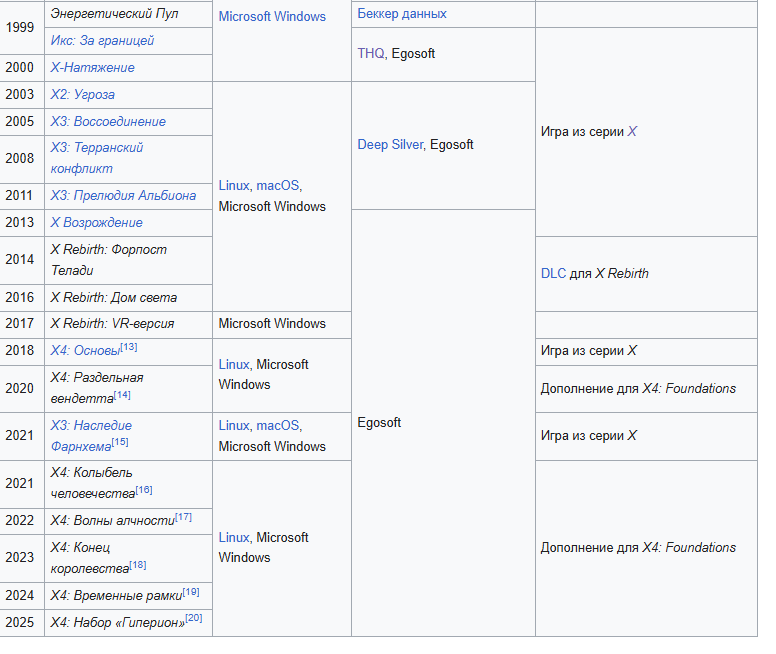Open footnote reference [18]
Image resolution: width=776 pixels, height=654 pixels.
tap(138, 565)
